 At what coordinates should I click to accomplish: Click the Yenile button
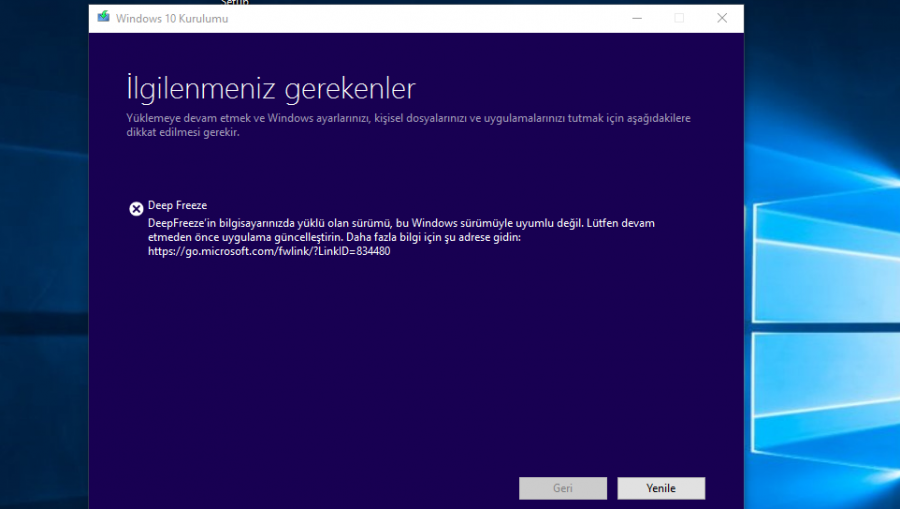[661, 488]
